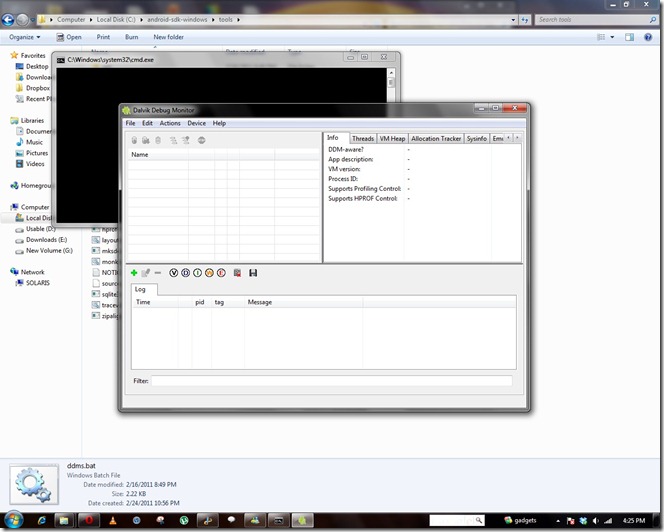Click the Debug selected process icon in DDMS
Viewport: 664px width, 532px height.
pos(134,140)
